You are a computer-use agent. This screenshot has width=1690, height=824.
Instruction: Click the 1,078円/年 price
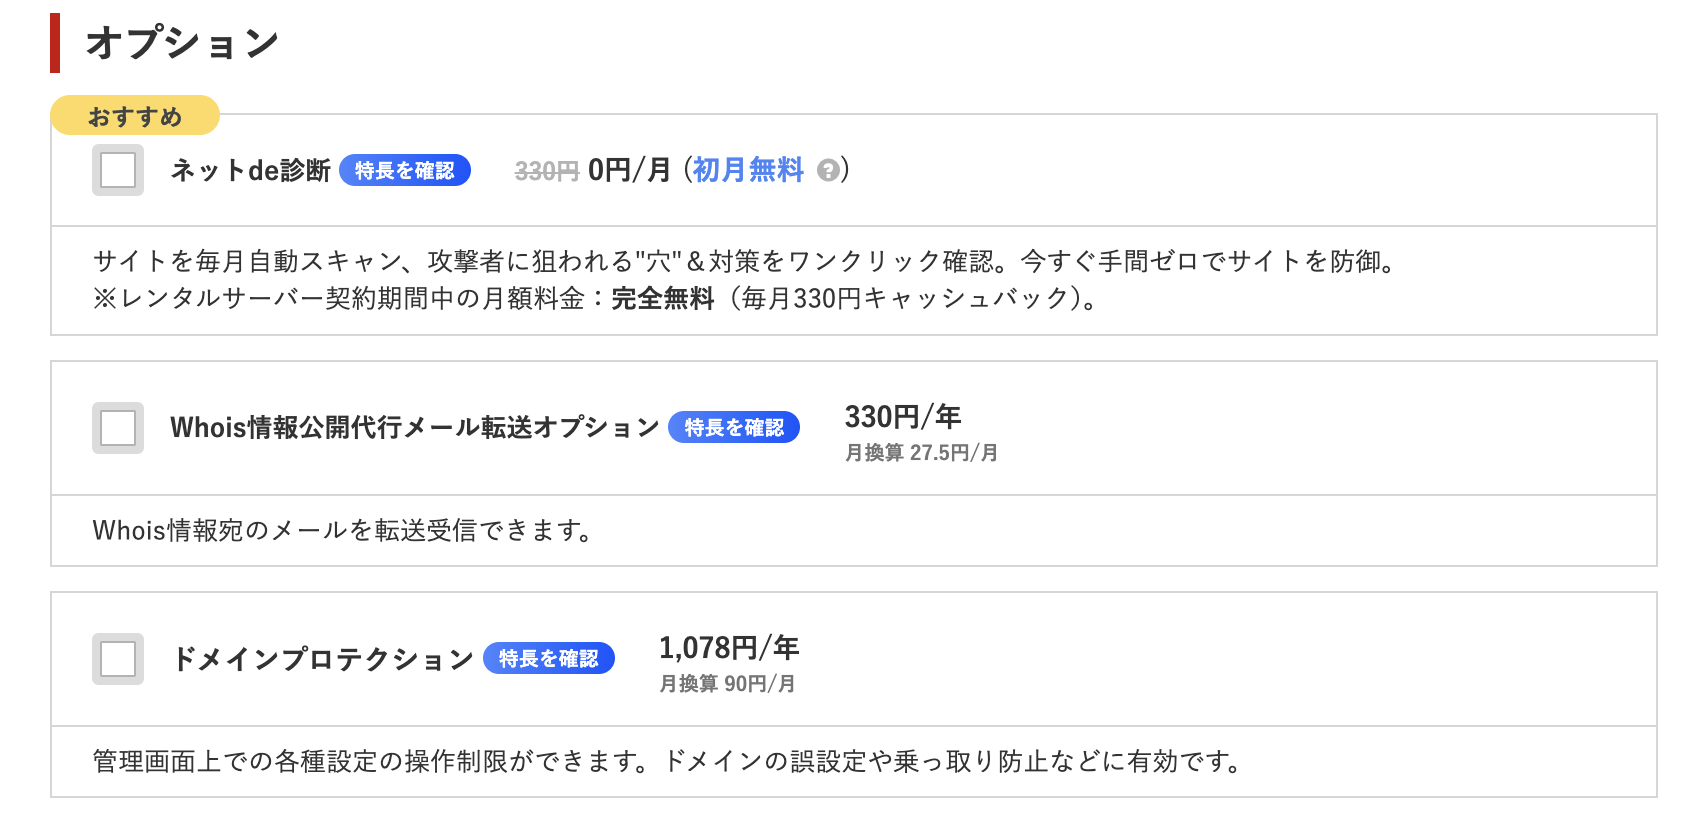[x=728, y=648]
